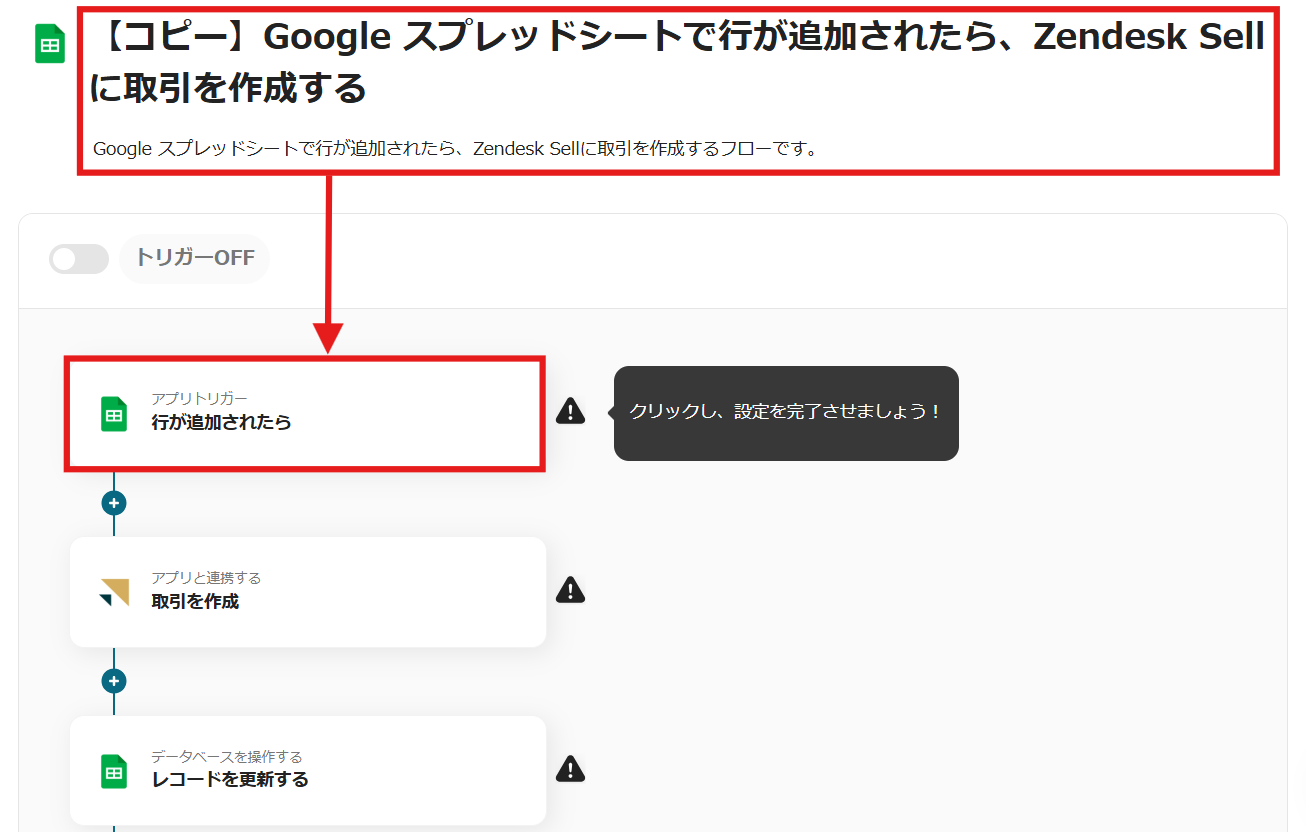Add a step below the 取引を作成 action

pyautogui.click(x=114, y=681)
